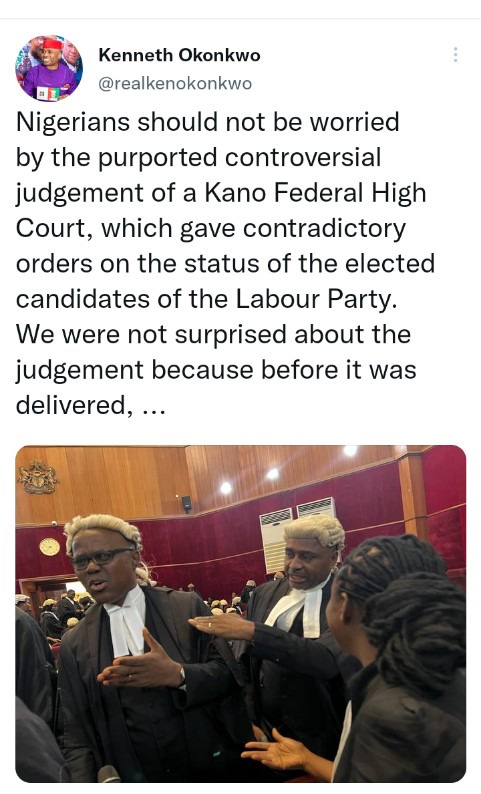Expand the truncated tweet at the ellipsis
481x794 pixels.
click(154, 407)
